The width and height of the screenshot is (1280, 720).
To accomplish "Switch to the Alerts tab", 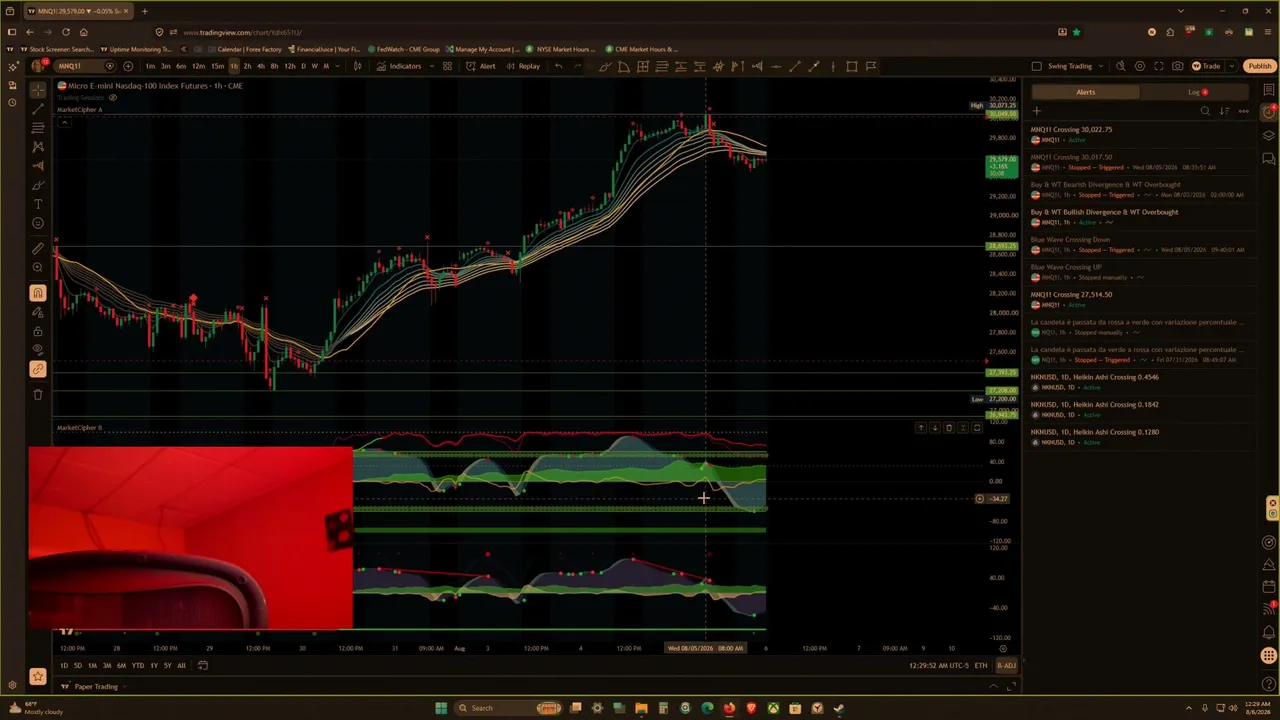I will (x=1085, y=92).
